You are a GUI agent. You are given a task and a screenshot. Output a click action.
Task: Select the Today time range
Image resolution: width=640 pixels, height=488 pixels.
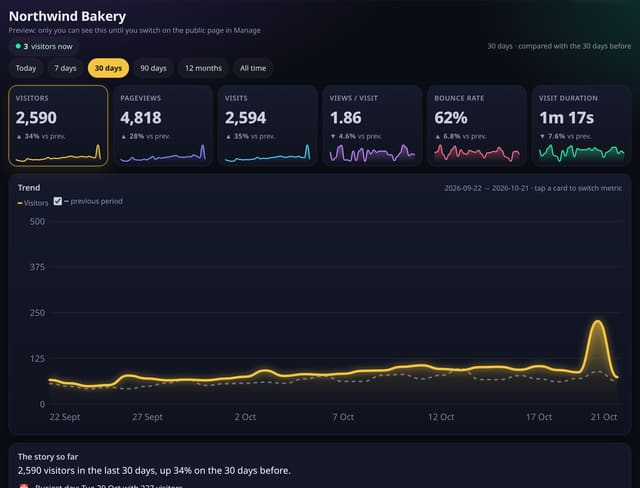pos(26,68)
